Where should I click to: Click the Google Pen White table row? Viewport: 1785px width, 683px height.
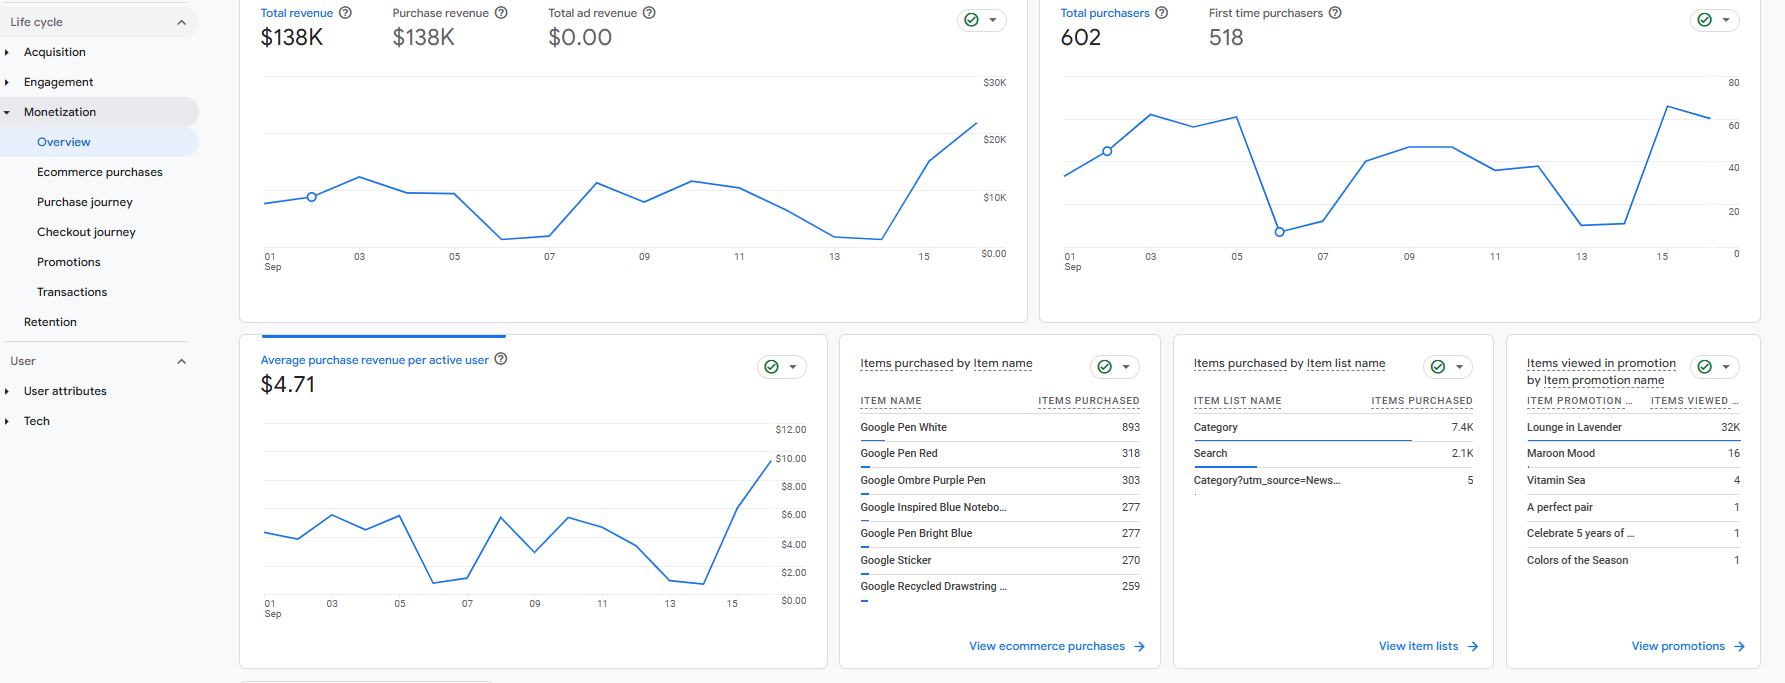point(1000,427)
